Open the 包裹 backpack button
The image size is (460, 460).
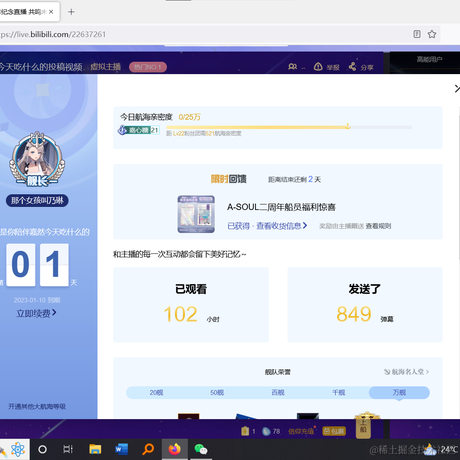point(334,431)
